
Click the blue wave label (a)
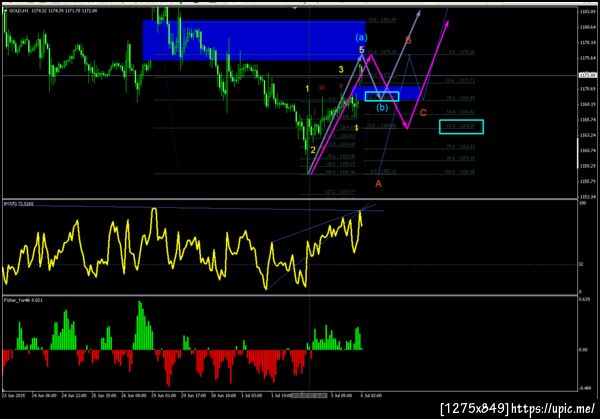click(361, 37)
